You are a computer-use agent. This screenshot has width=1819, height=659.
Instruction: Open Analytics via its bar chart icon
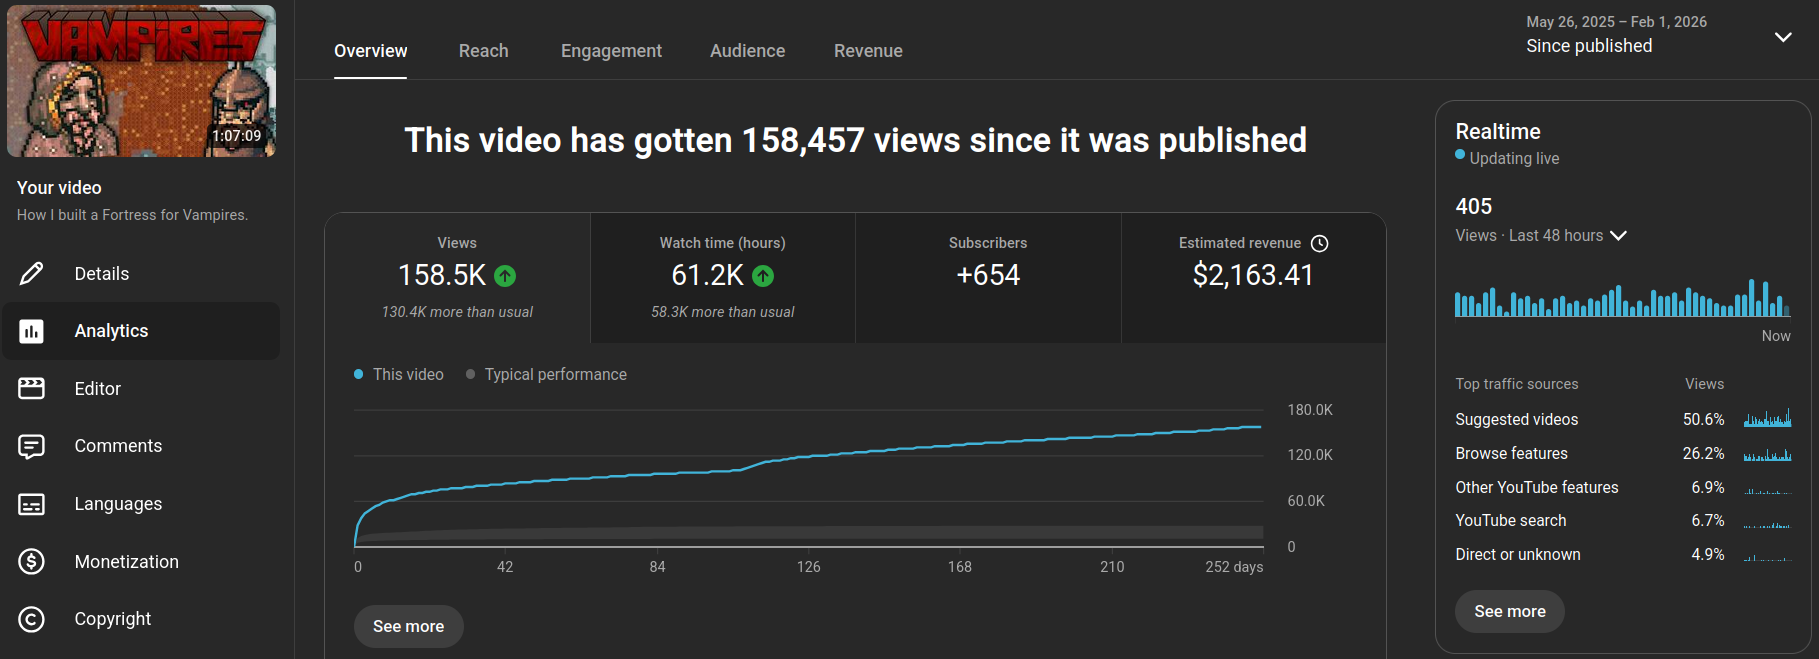(32, 331)
